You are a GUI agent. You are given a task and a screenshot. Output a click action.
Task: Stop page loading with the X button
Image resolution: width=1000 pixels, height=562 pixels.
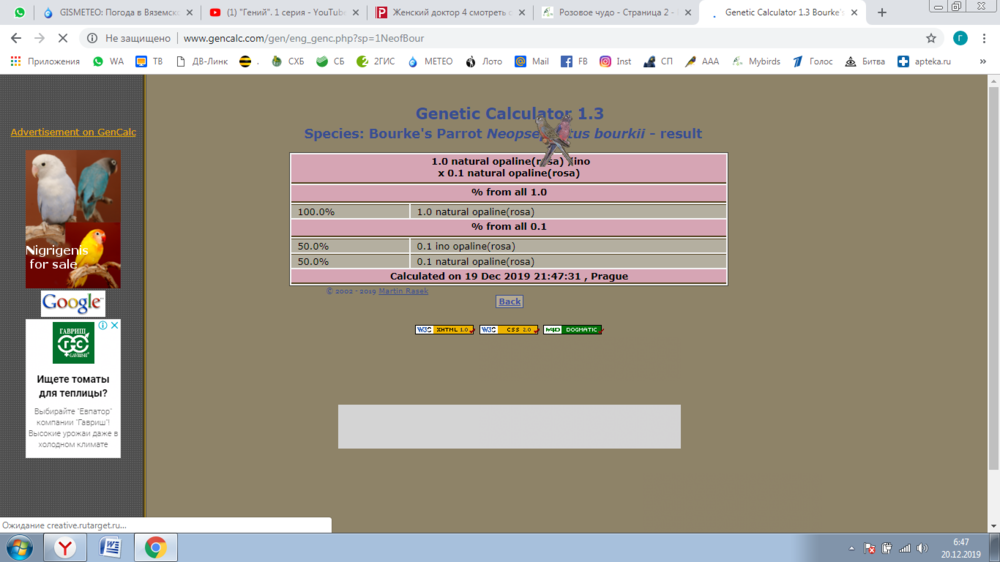coord(62,38)
